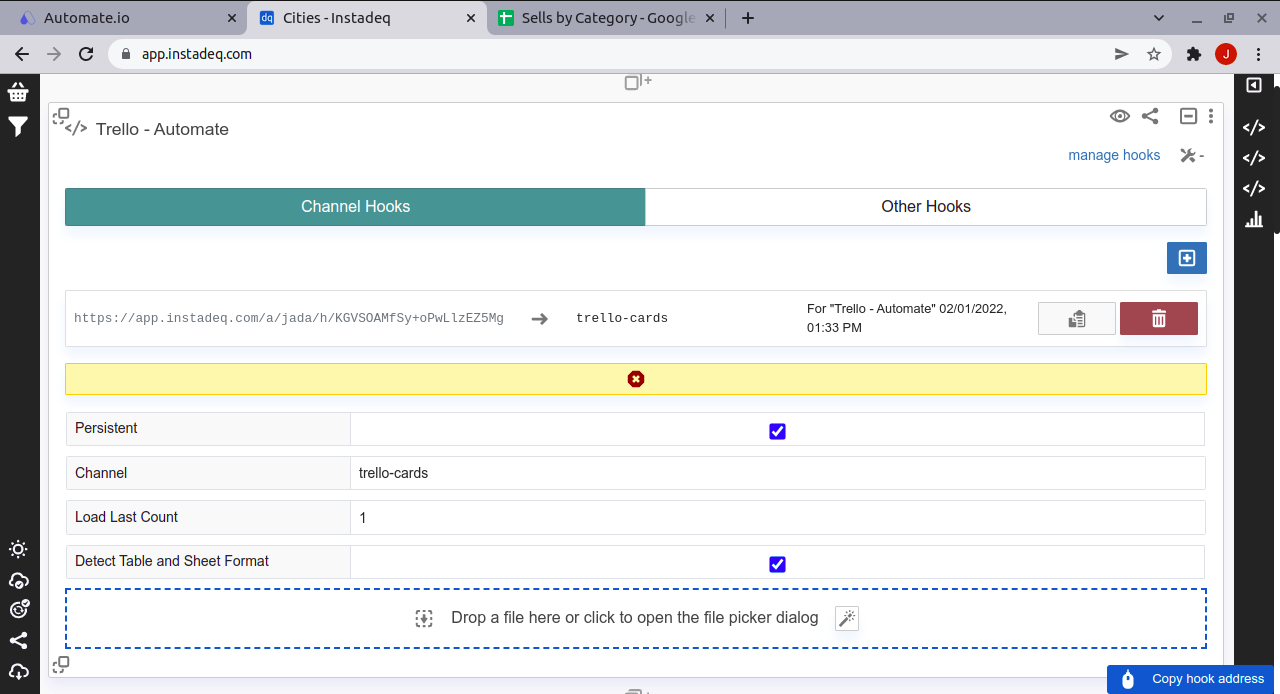
Task: Reload the current page
Action: click(86, 54)
